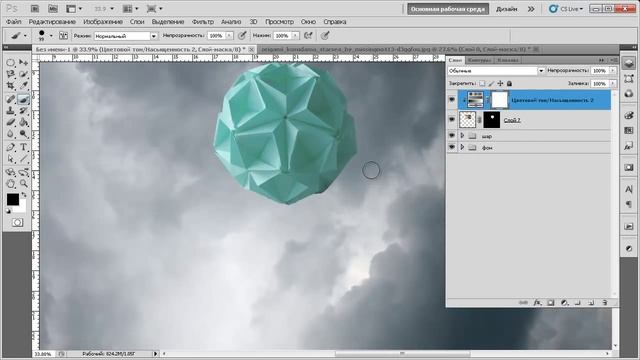The height and width of the screenshot is (360, 640).
Task: Select the Polygonal Lasso tool
Action: coord(11,74)
